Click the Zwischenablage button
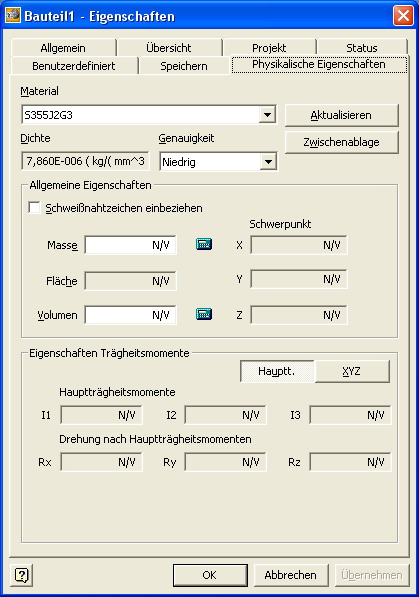The height and width of the screenshot is (597, 419). (341, 142)
